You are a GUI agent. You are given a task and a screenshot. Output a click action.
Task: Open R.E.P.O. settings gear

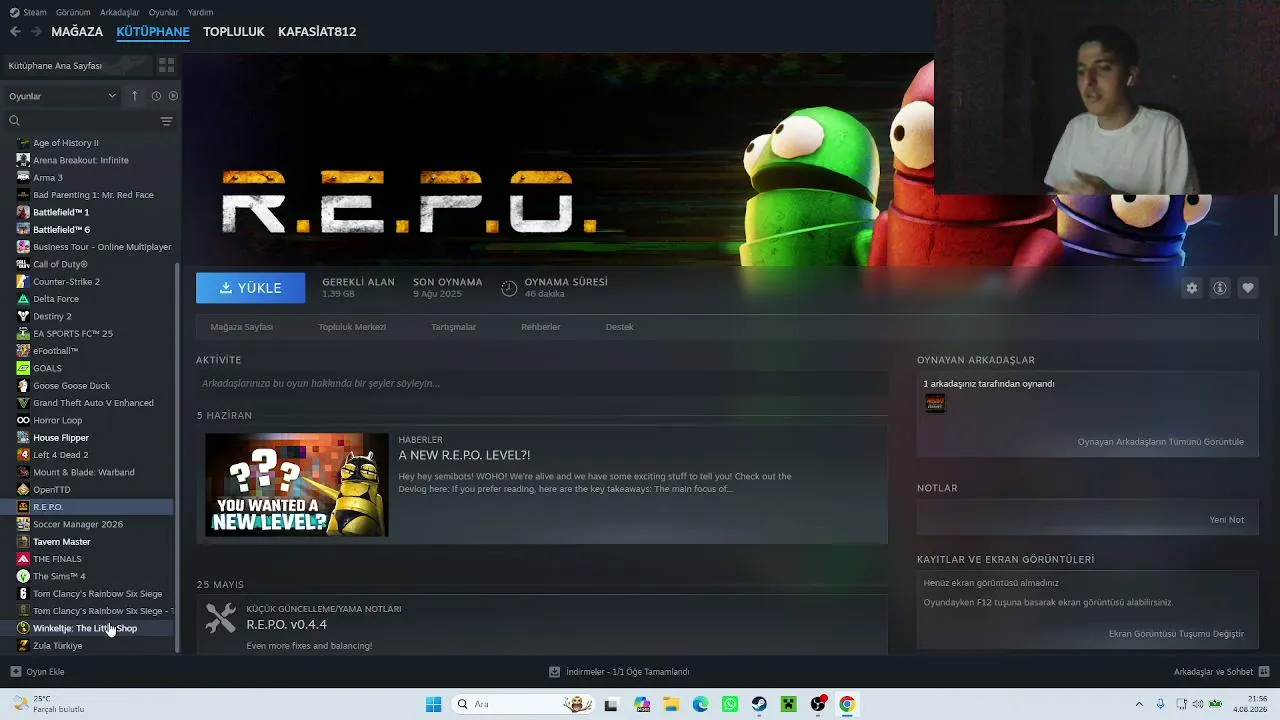click(x=1192, y=288)
